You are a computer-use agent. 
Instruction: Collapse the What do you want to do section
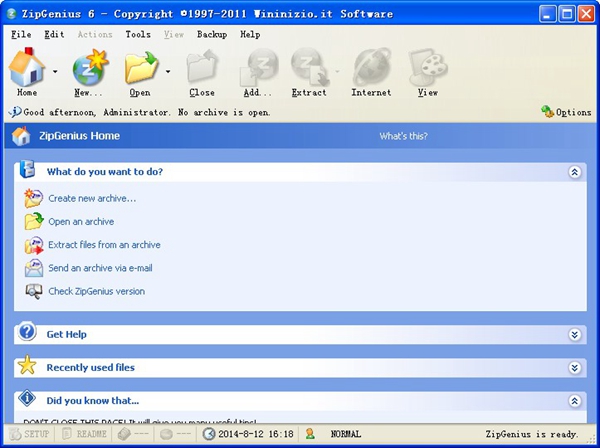574,172
